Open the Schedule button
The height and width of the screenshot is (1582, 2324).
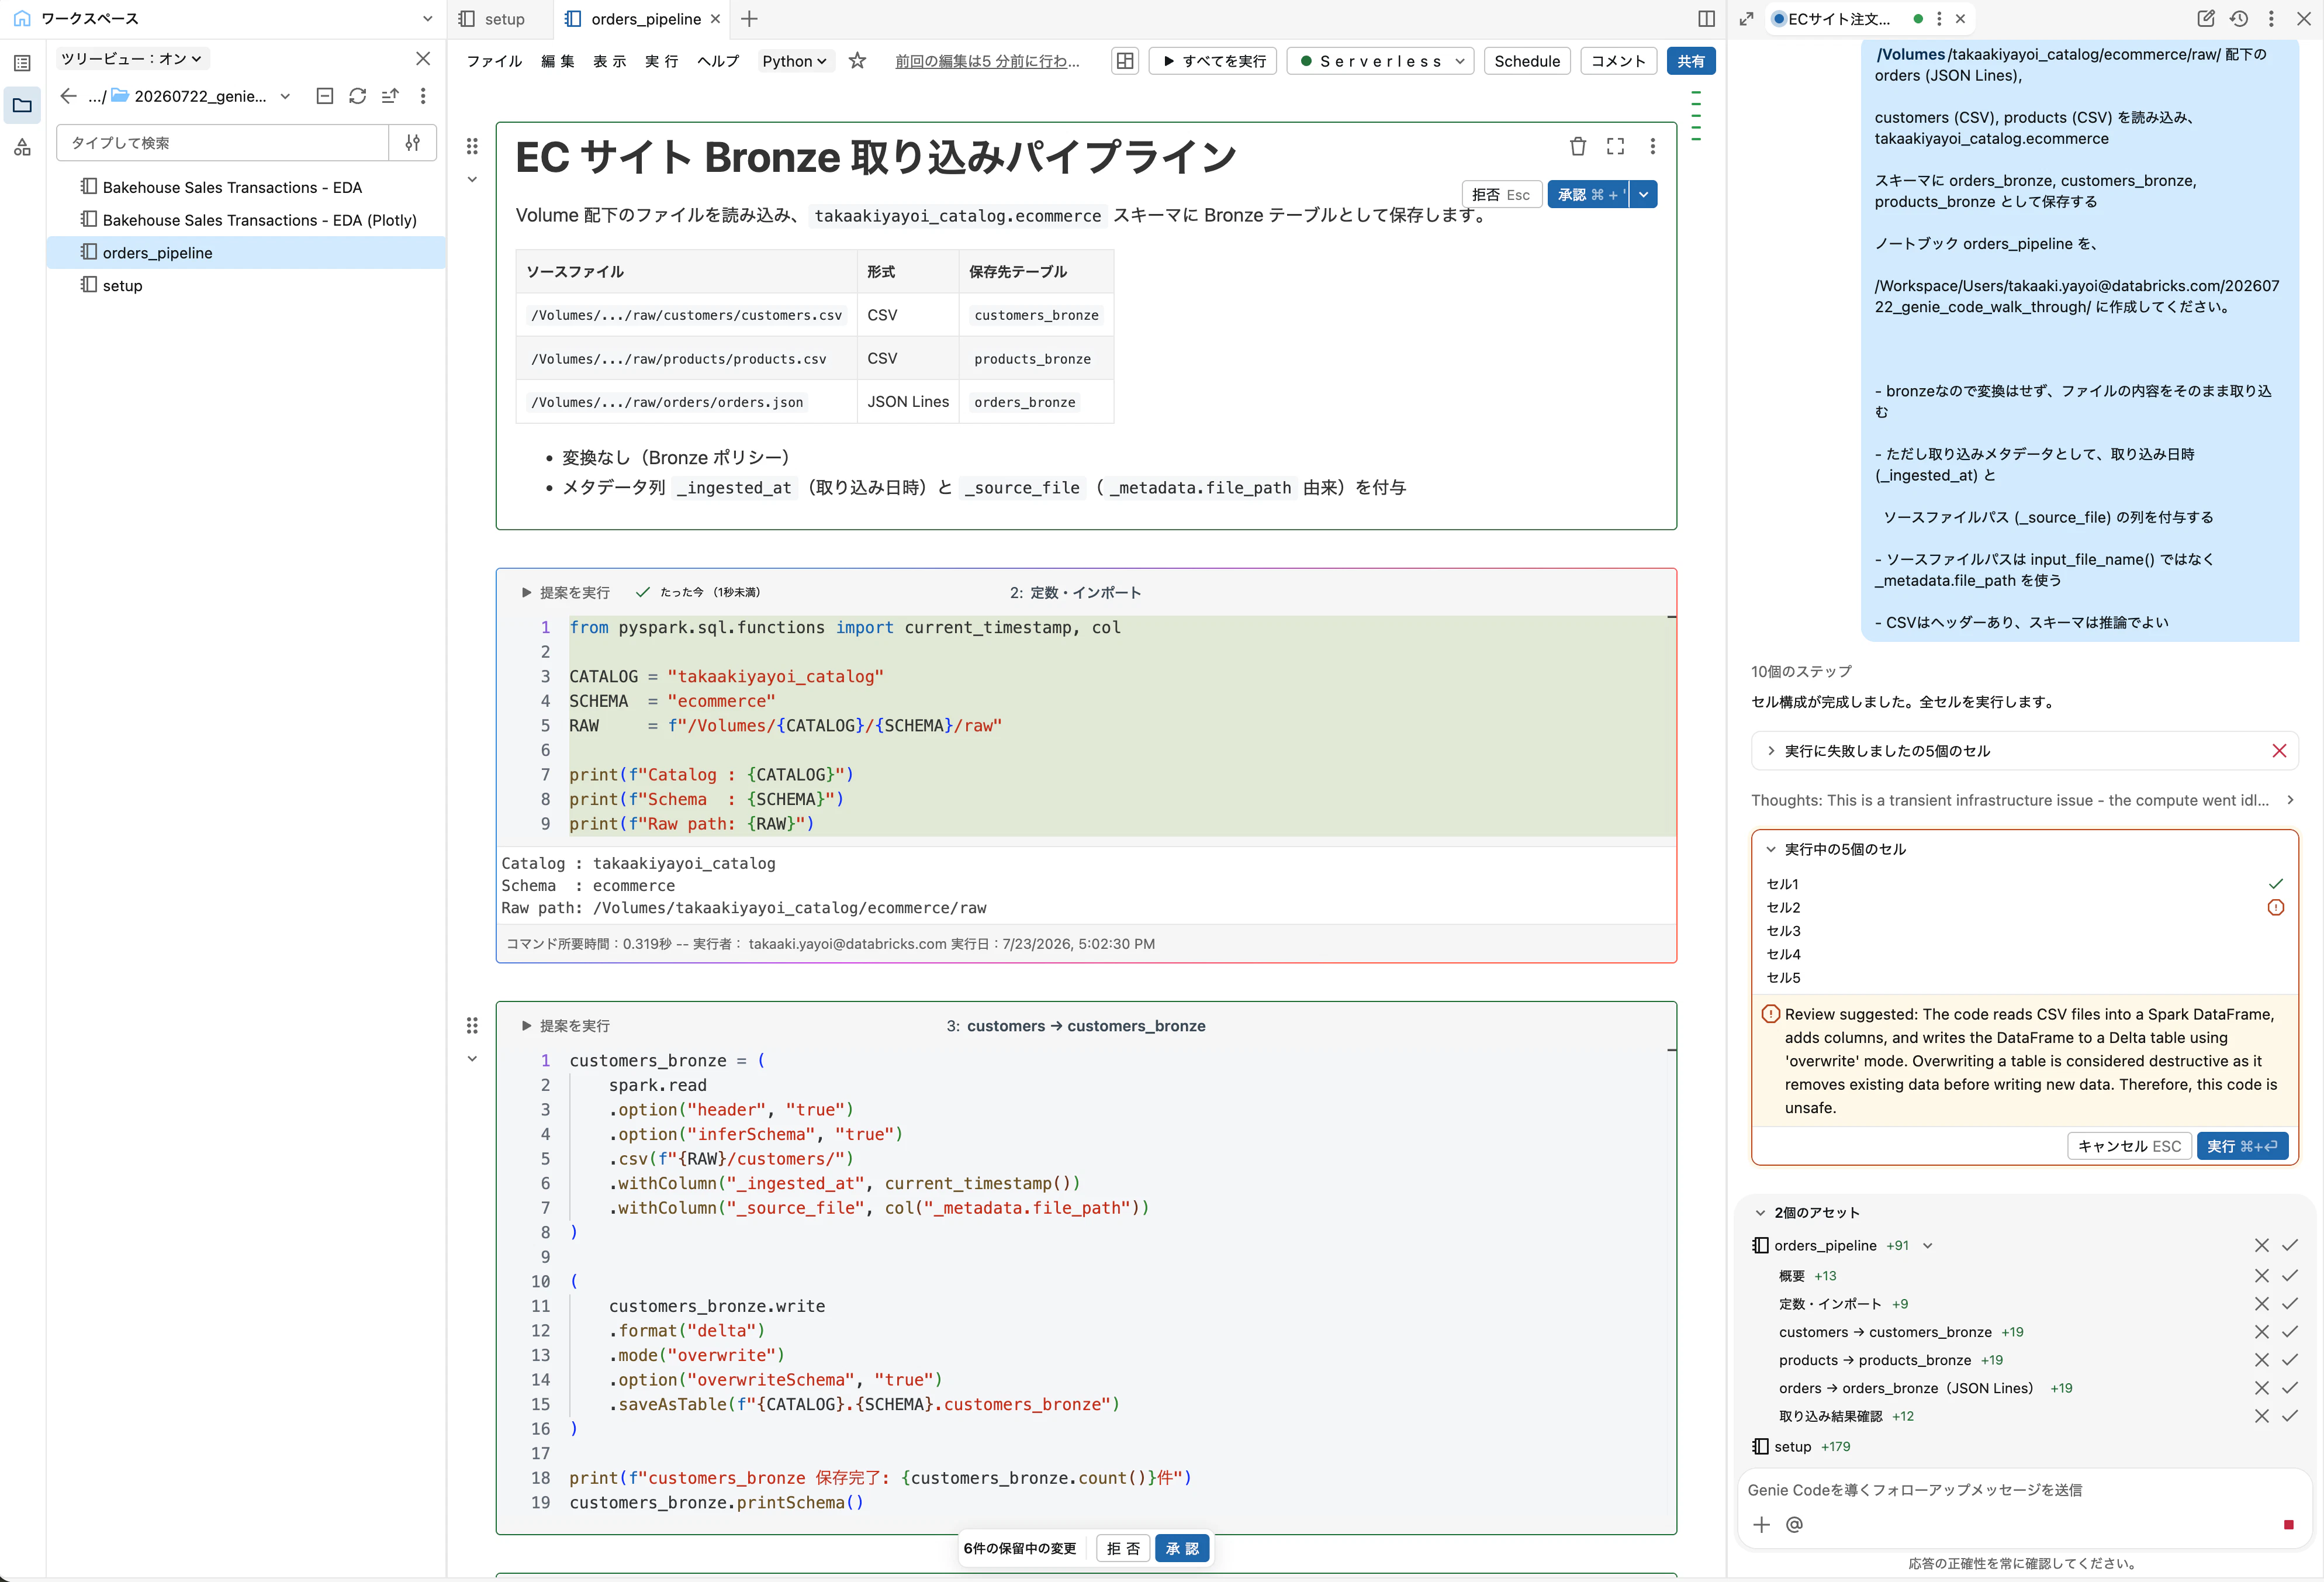(1527, 61)
